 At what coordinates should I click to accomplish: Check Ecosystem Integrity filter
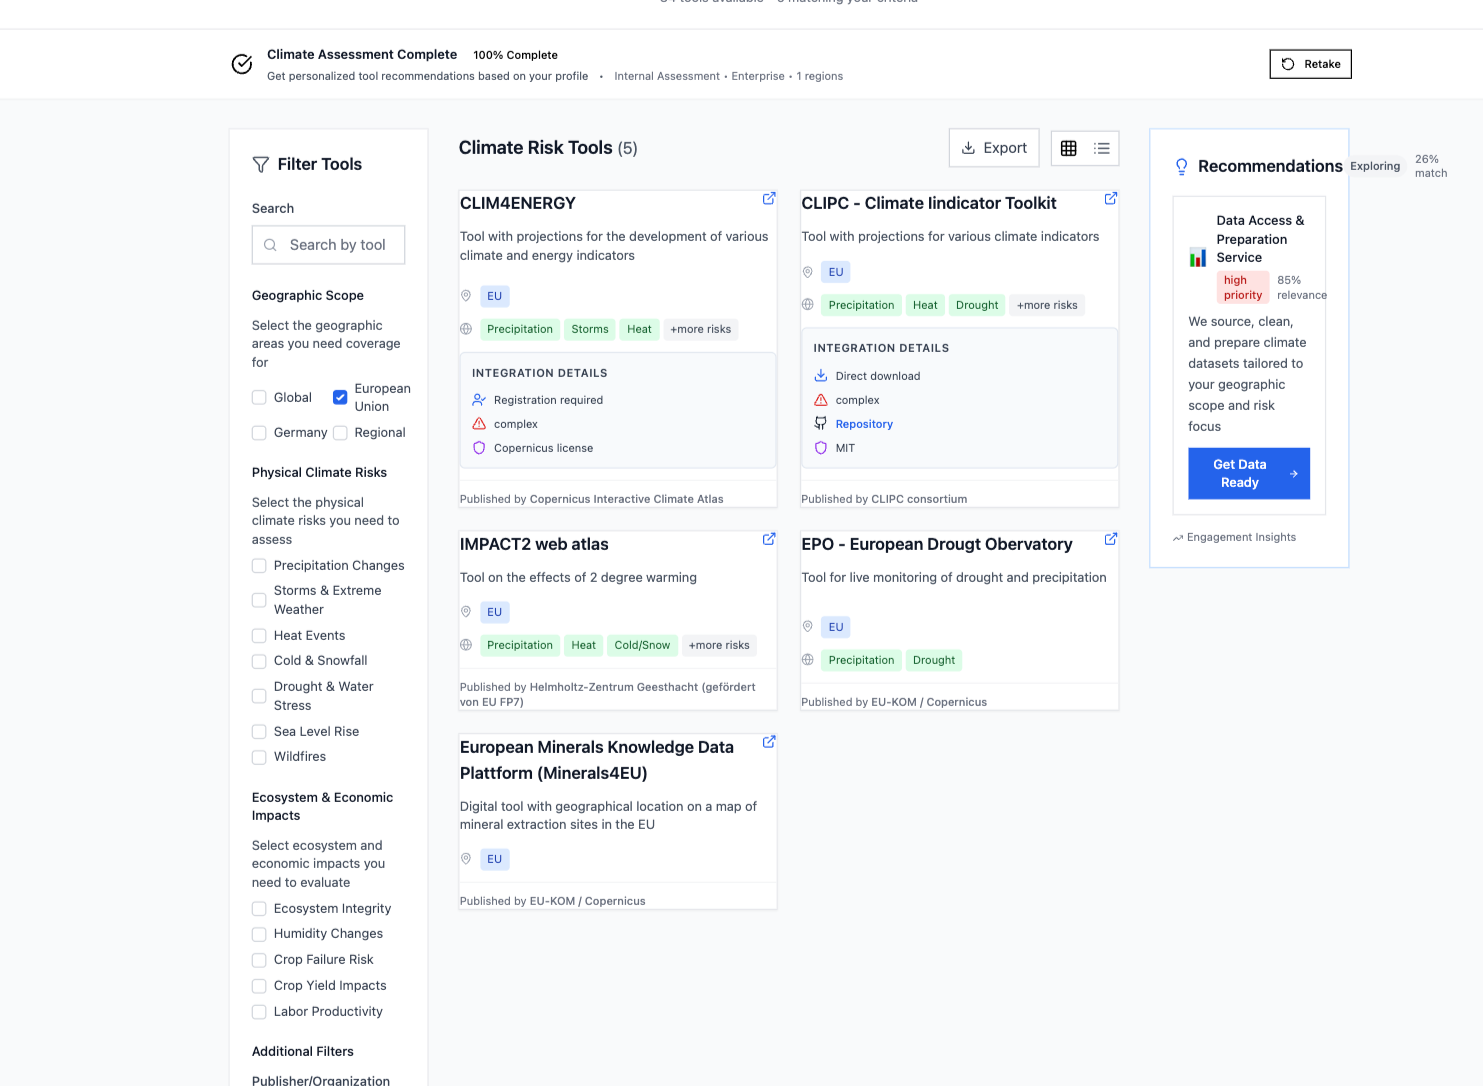pos(259,909)
